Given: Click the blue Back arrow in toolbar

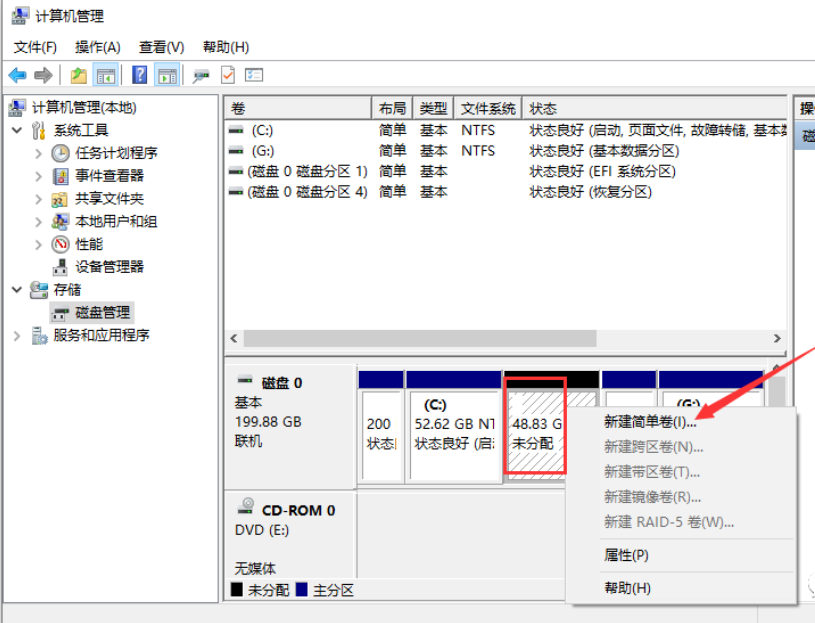Looking at the screenshot, I should [x=17, y=75].
